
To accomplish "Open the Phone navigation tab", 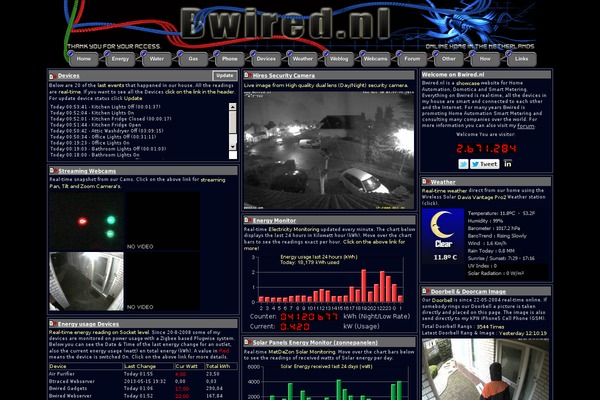I will pyautogui.click(x=230, y=59).
